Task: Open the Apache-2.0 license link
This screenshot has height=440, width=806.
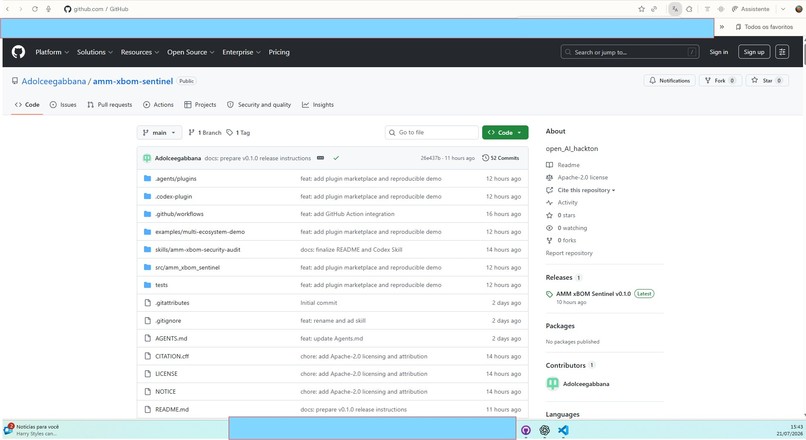Action: click(x=582, y=177)
